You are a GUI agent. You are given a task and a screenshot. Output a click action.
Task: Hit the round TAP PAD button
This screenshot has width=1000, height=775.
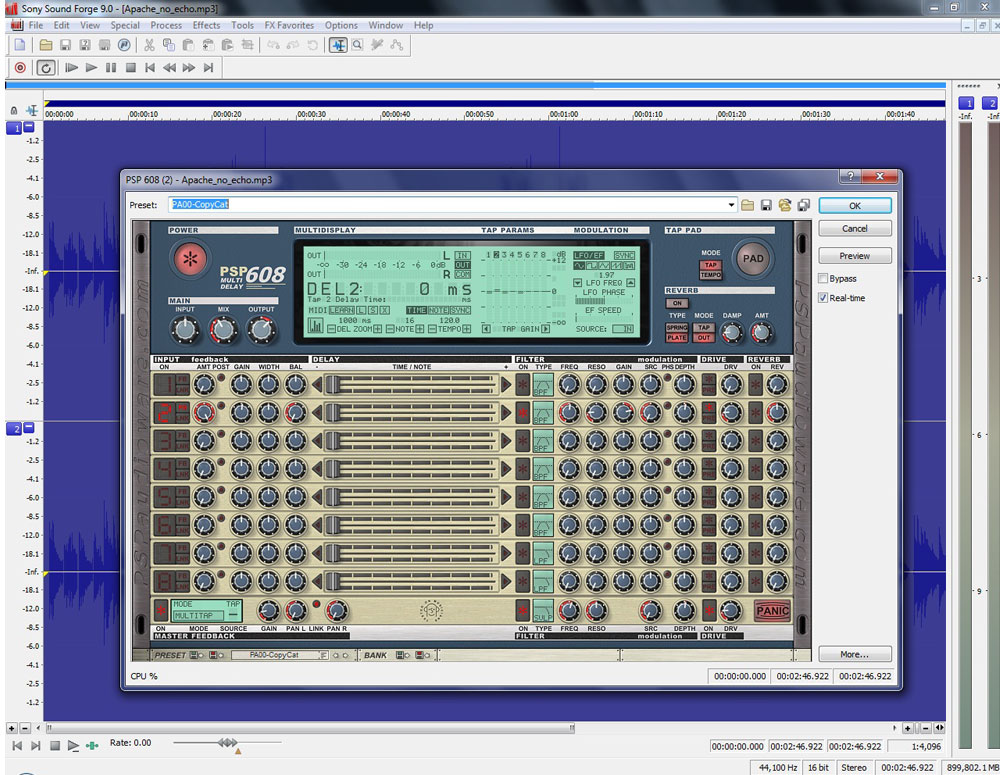click(751, 258)
